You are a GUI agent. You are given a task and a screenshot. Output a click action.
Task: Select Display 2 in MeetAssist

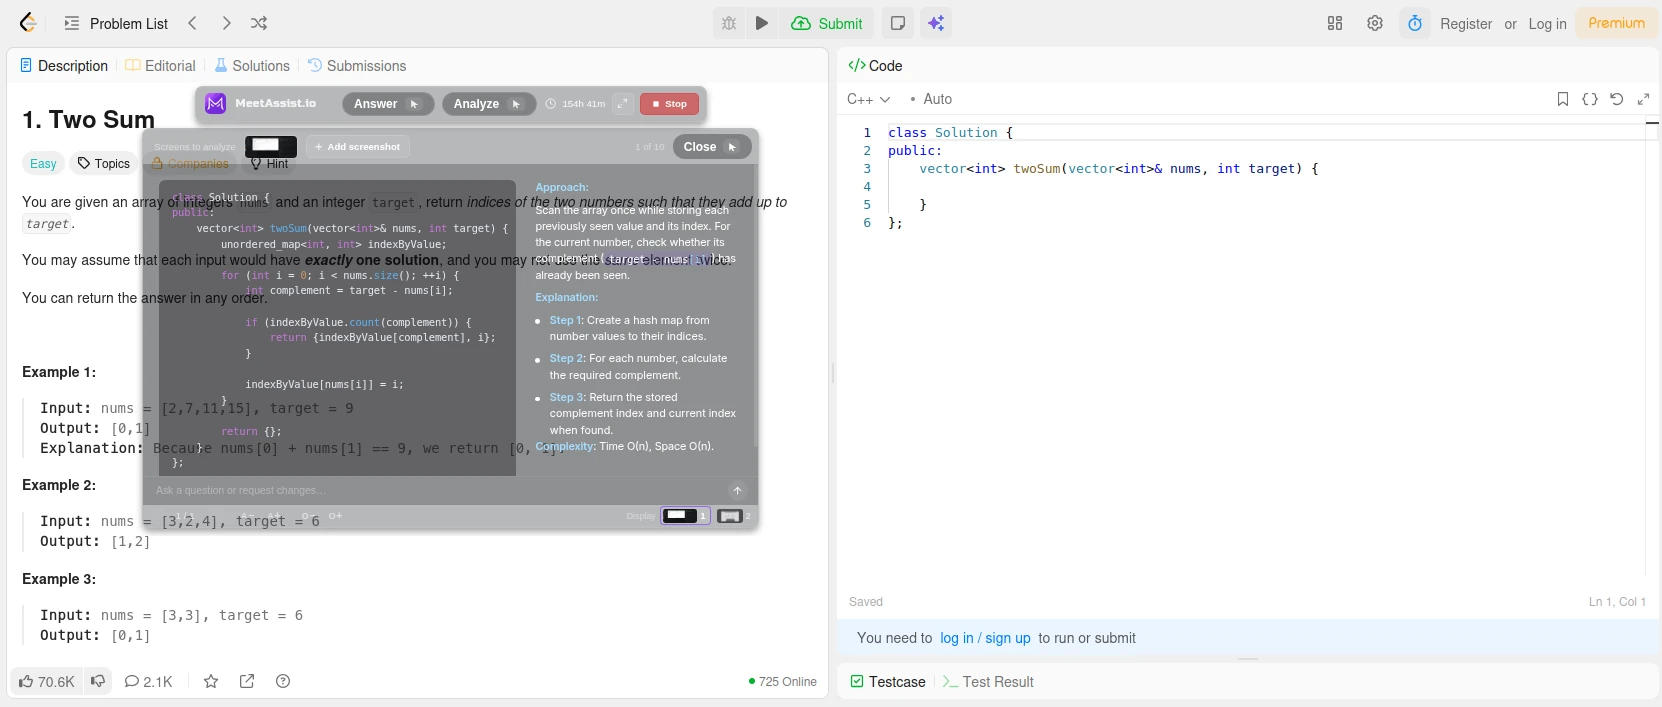[x=734, y=516]
